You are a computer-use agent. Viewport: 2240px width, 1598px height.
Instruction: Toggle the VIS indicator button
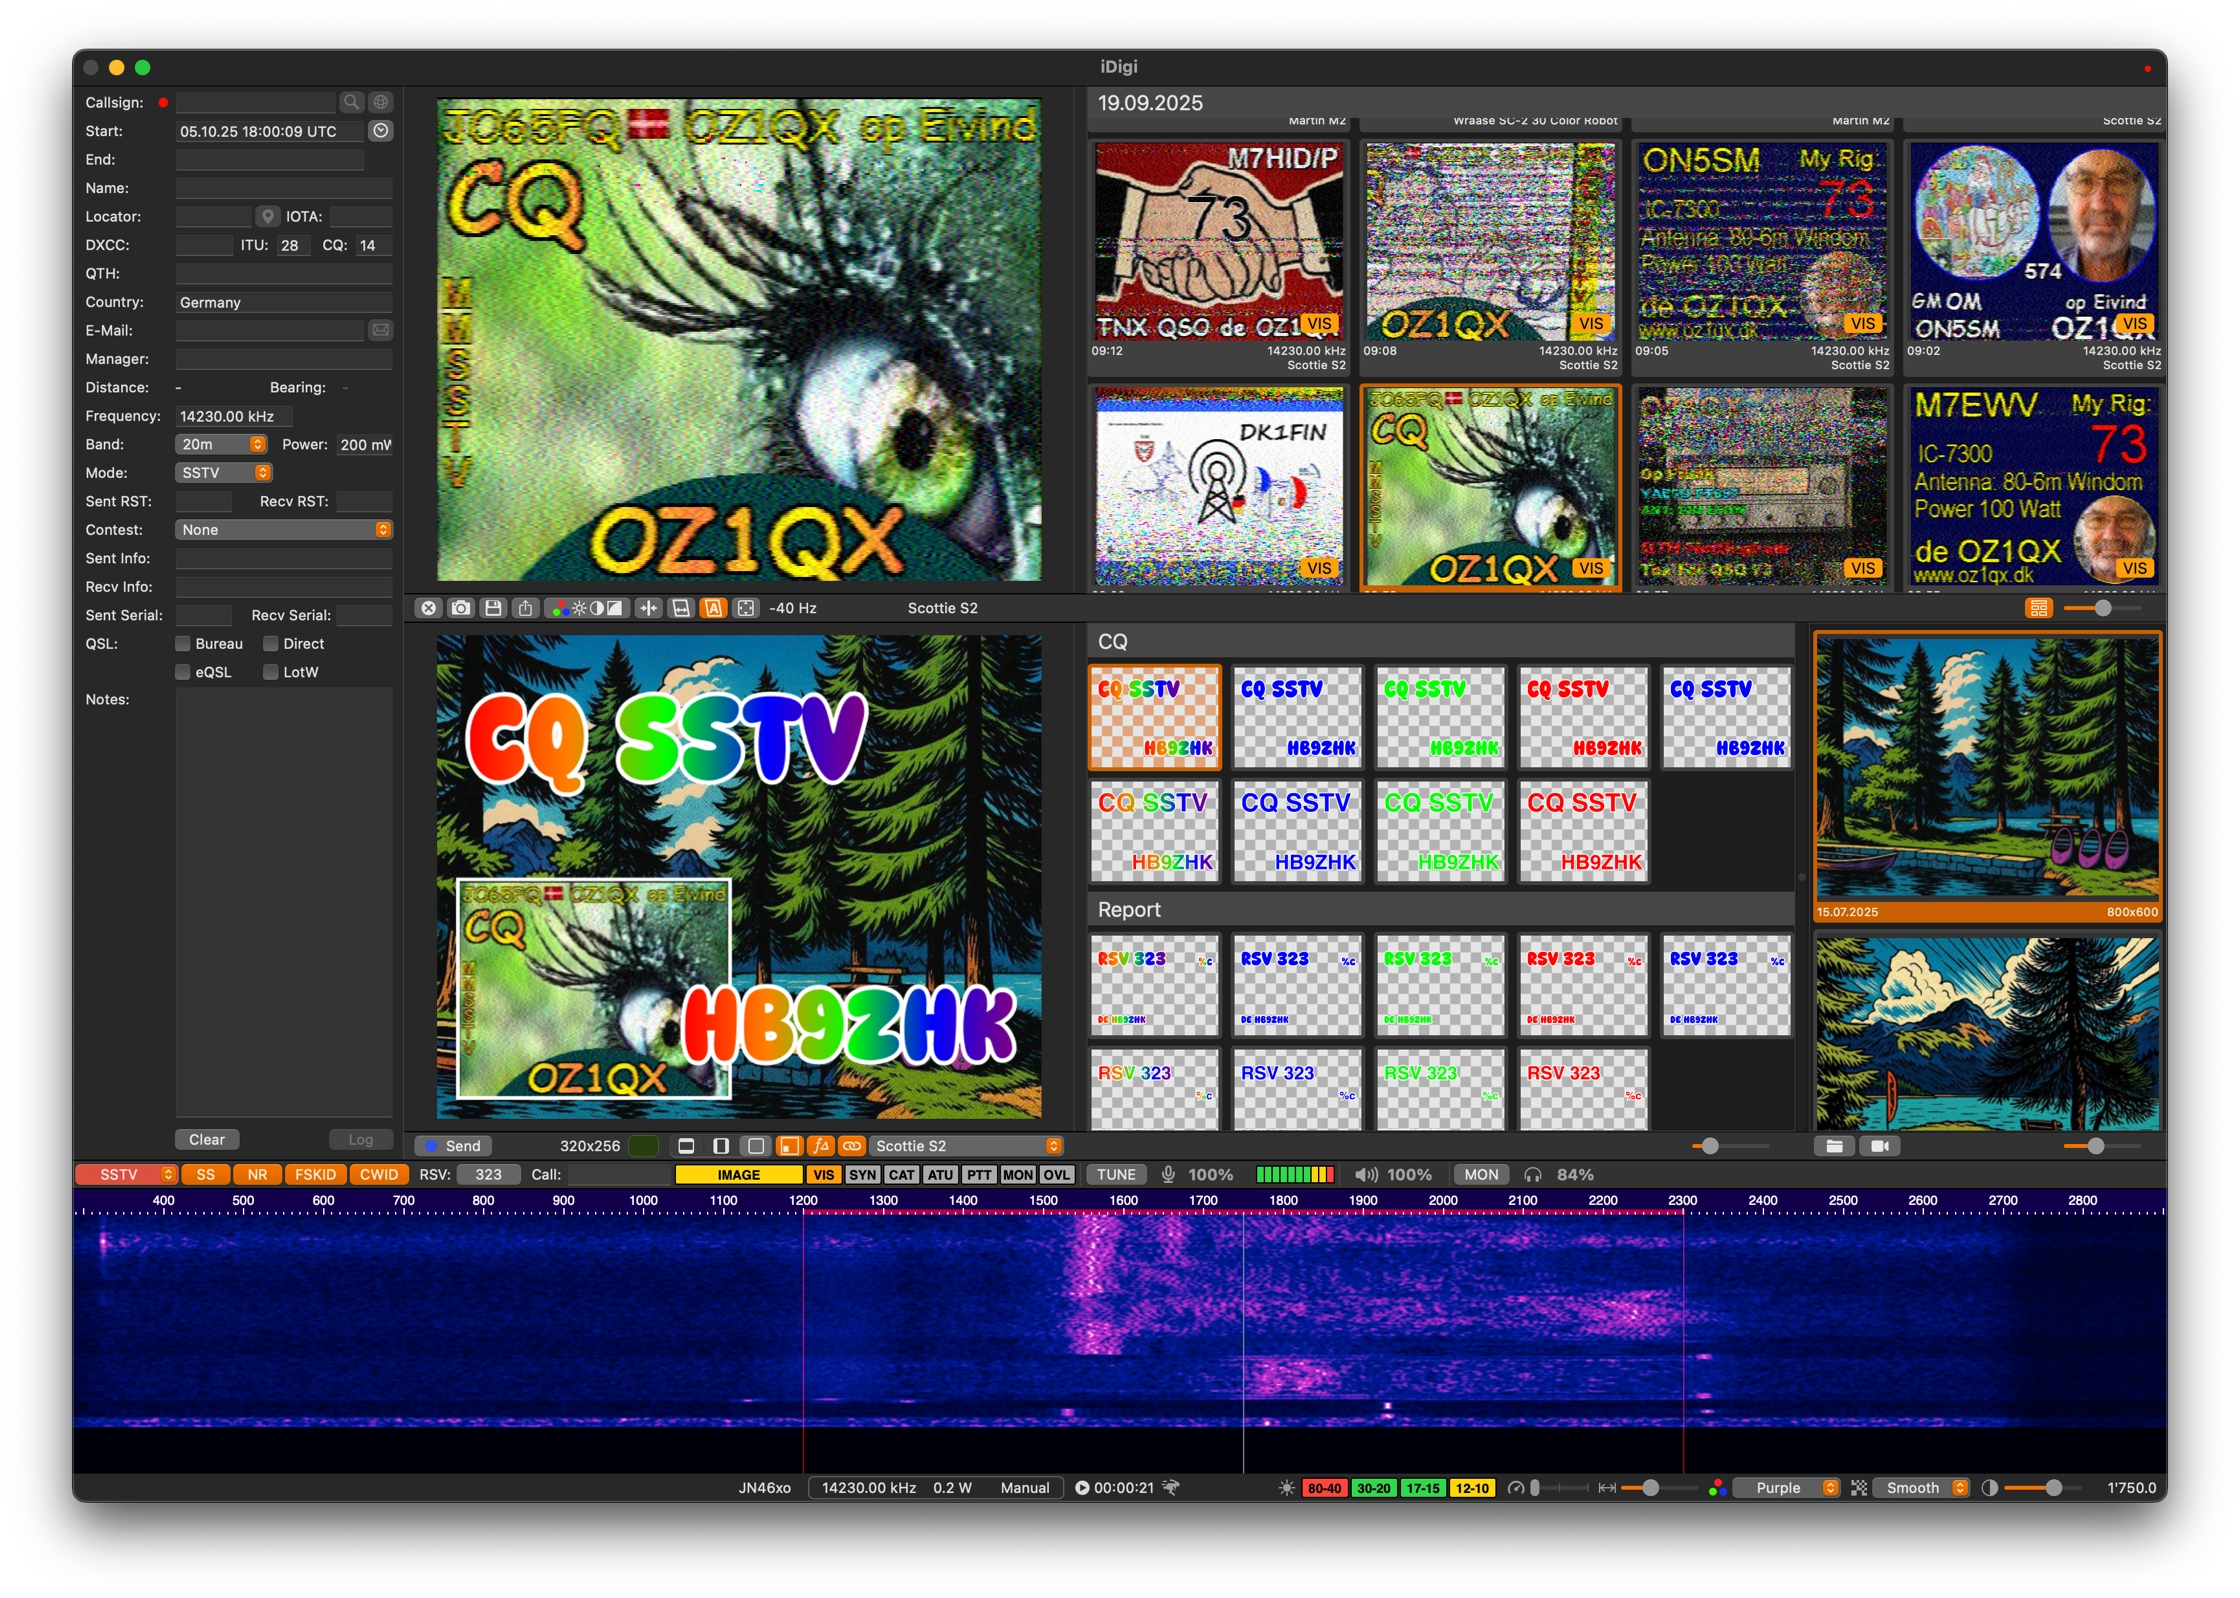(x=823, y=1175)
